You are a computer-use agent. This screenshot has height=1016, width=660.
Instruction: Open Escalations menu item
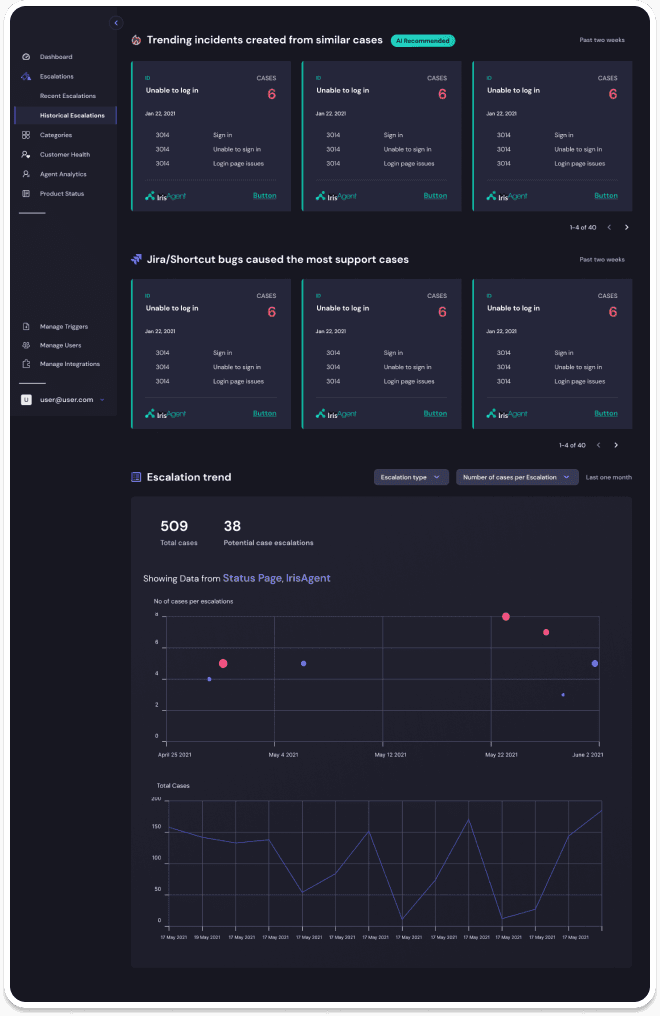pos(56,76)
